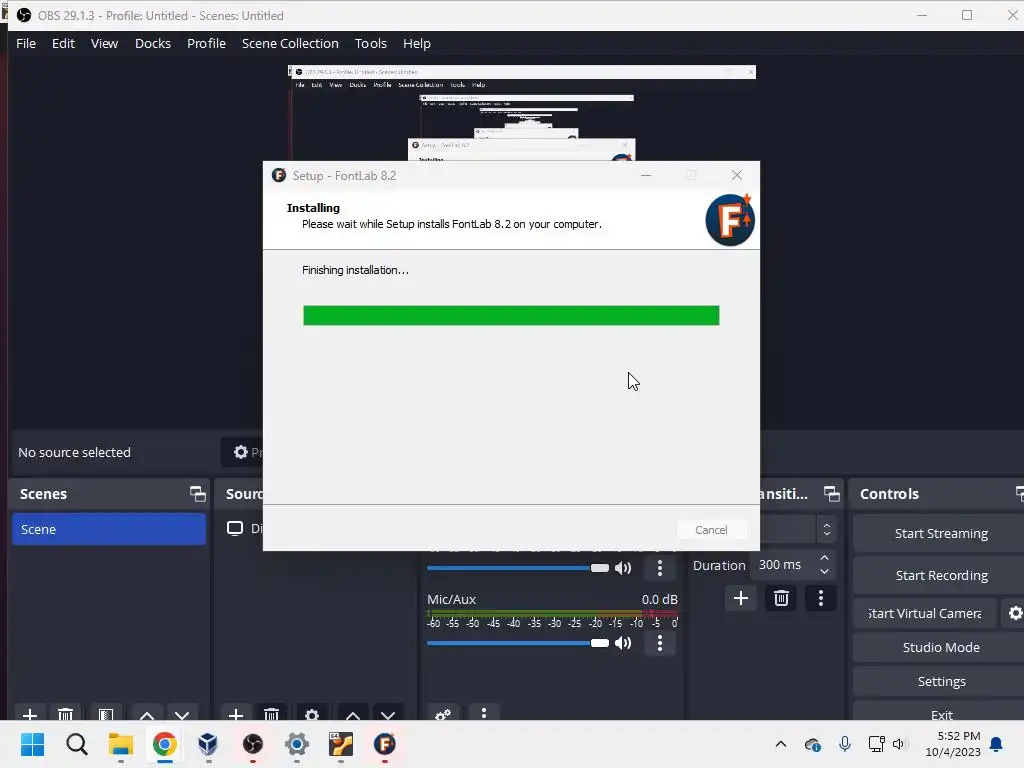This screenshot has height=768, width=1024.
Task: Open OBS Settings from Controls panel
Action: tap(940, 681)
